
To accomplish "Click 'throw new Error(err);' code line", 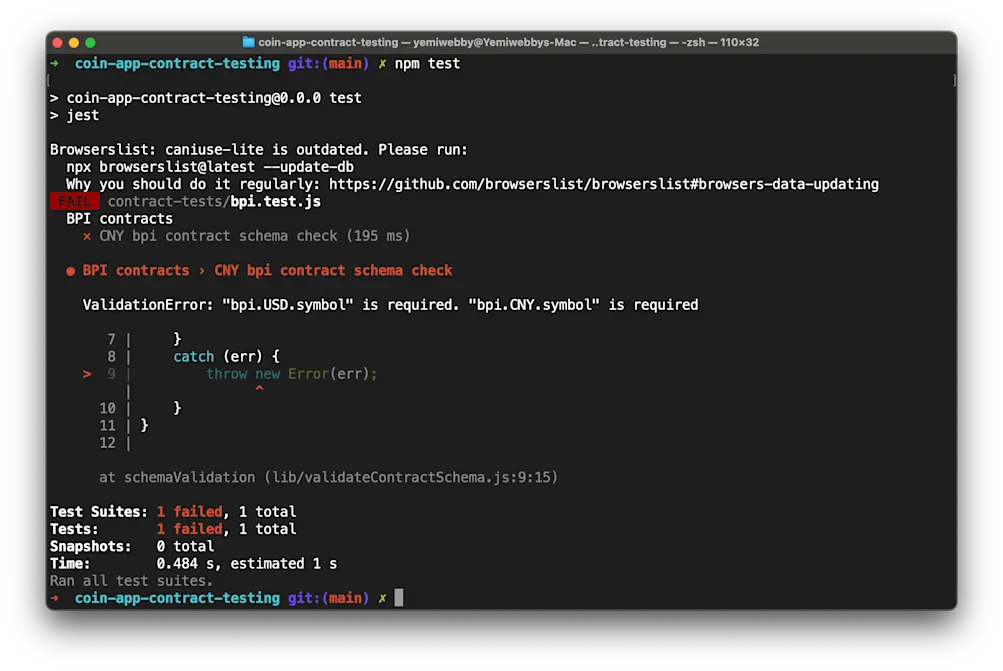I will tap(292, 374).
